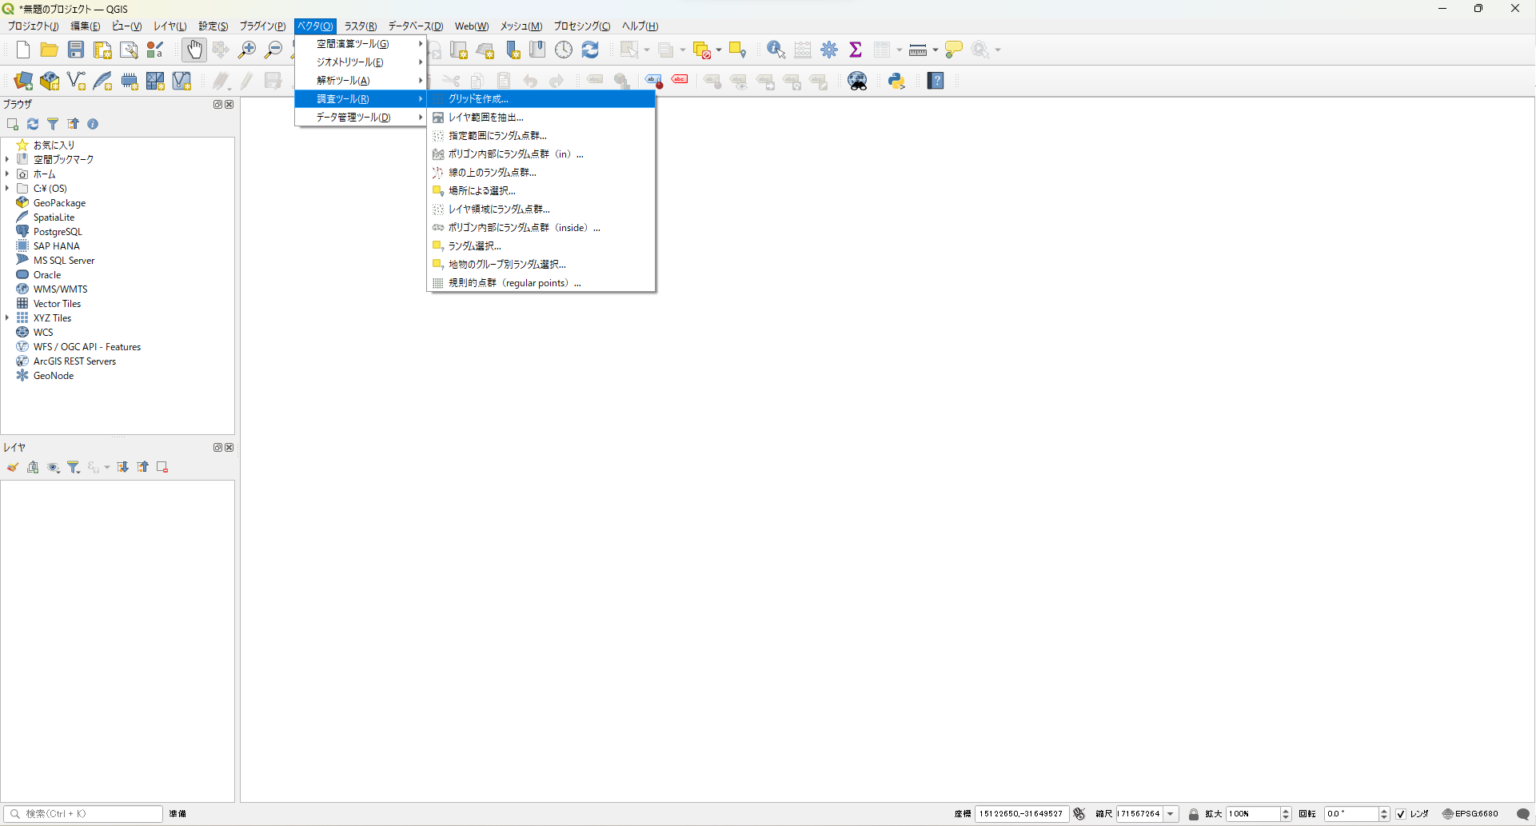Expand the C:¥ (OS) drive node
This screenshot has width=1536, height=826.
coord(7,188)
